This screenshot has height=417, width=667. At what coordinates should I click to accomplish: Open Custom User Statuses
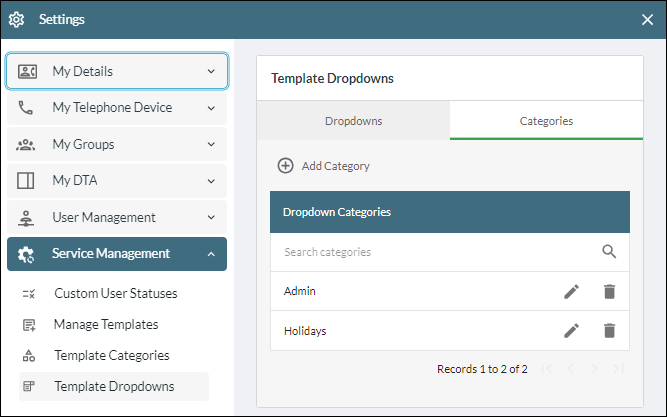[115, 293]
